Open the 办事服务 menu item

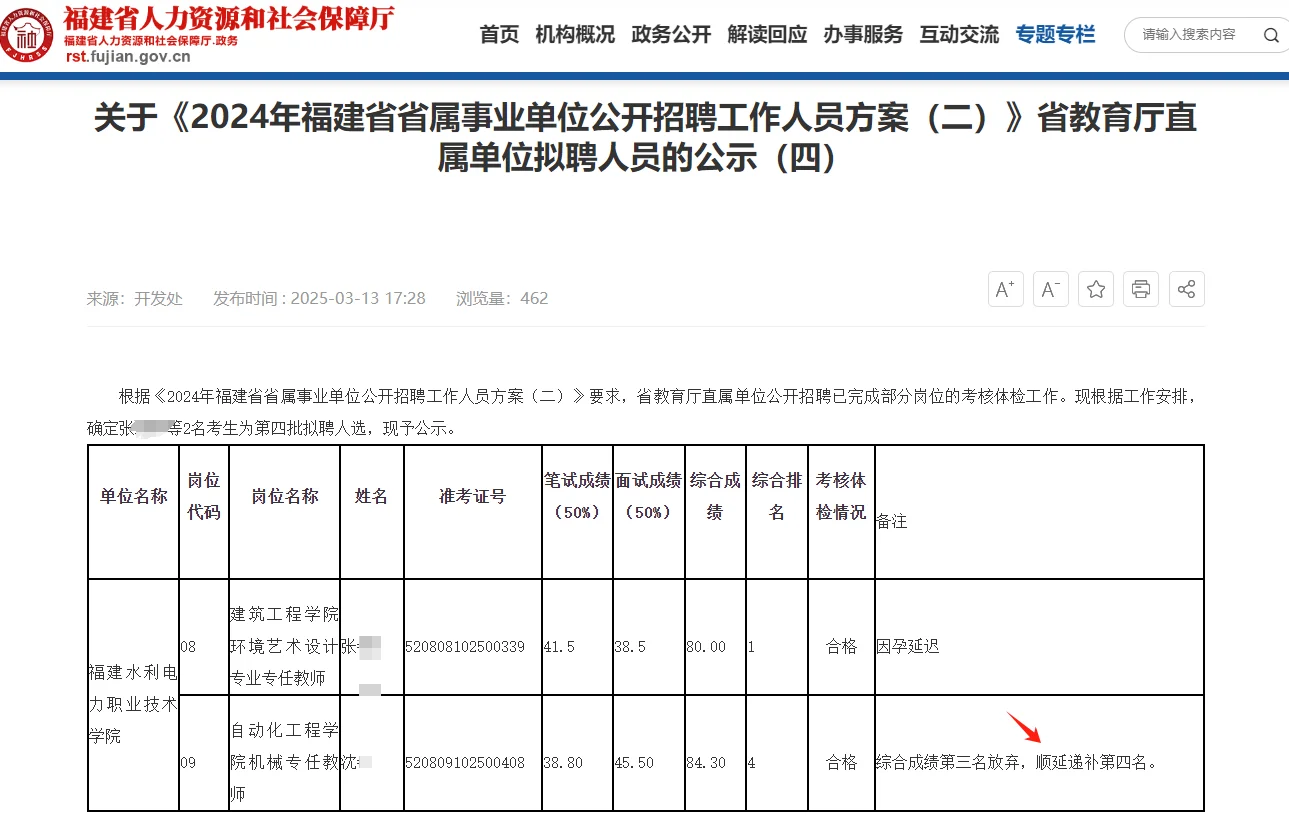[863, 33]
